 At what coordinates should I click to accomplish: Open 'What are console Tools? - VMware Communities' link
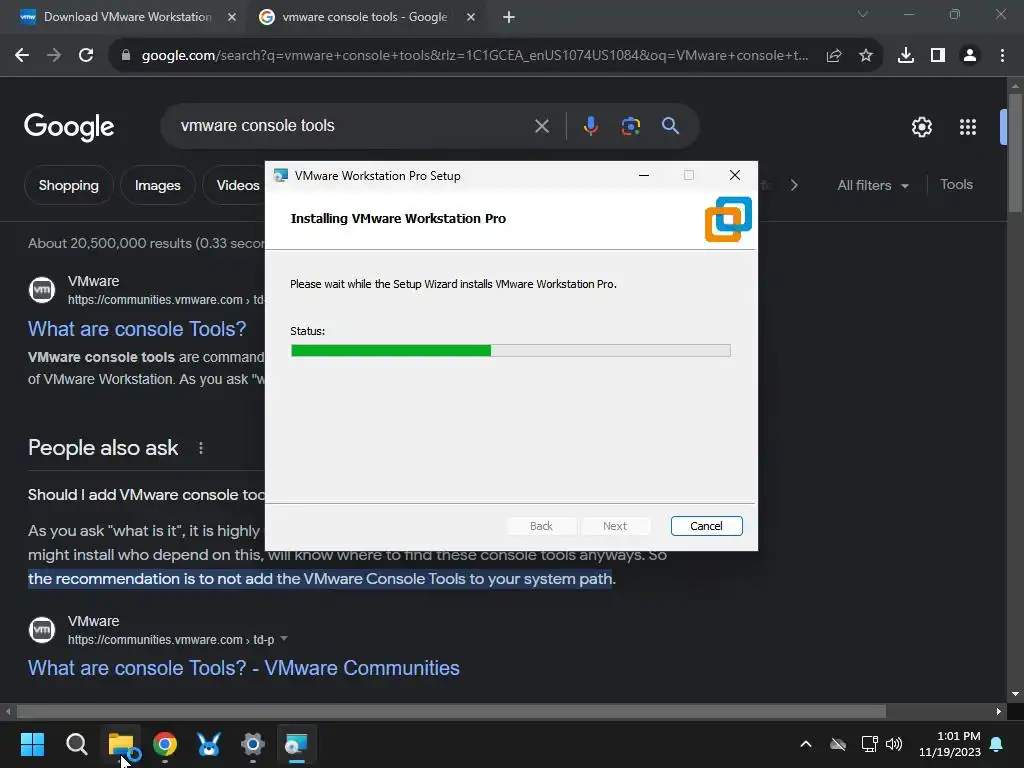click(244, 668)
